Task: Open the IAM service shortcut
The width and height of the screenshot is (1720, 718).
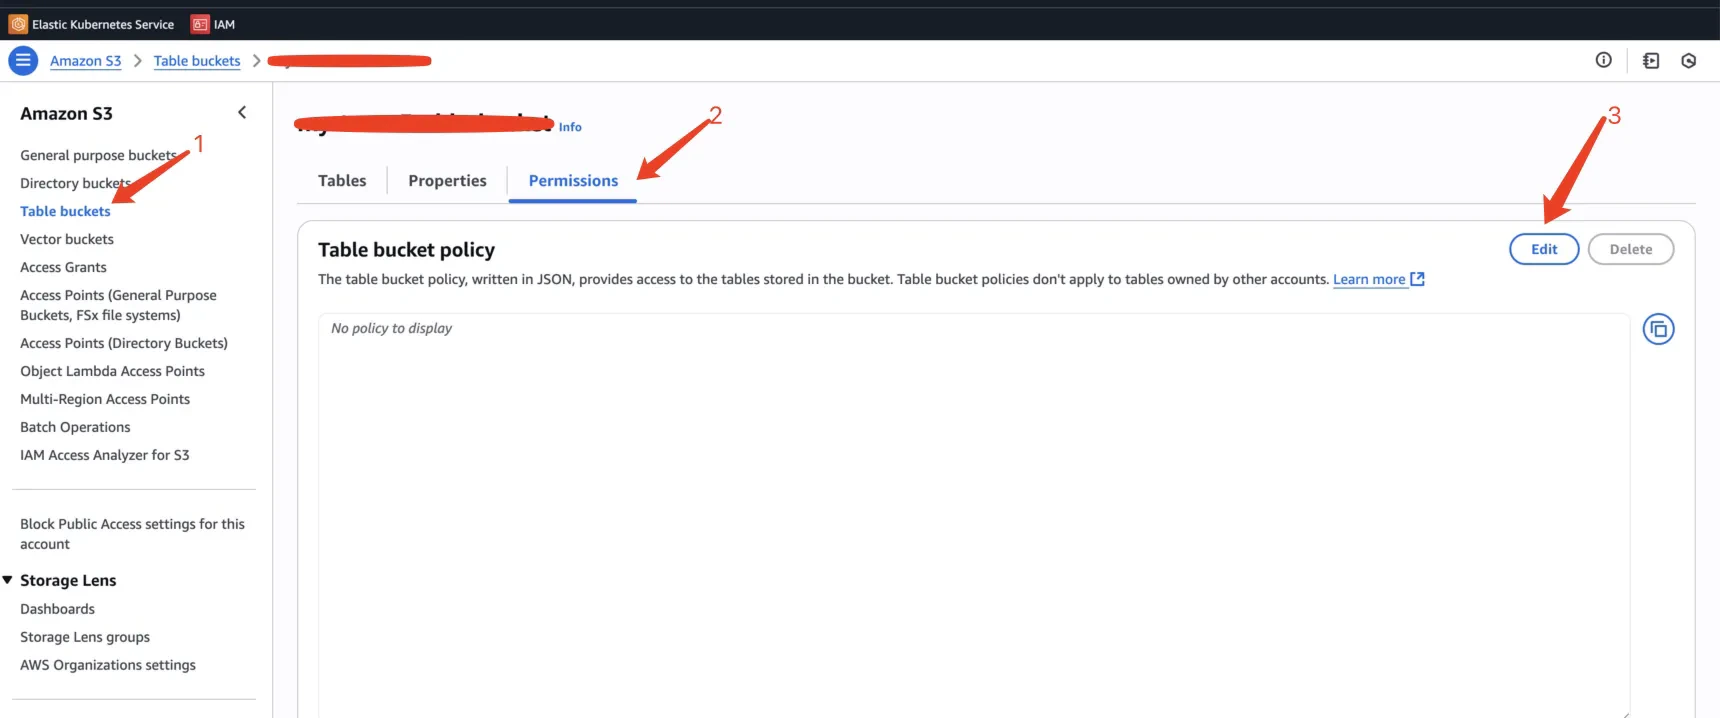Action: (x=213, y=24)
